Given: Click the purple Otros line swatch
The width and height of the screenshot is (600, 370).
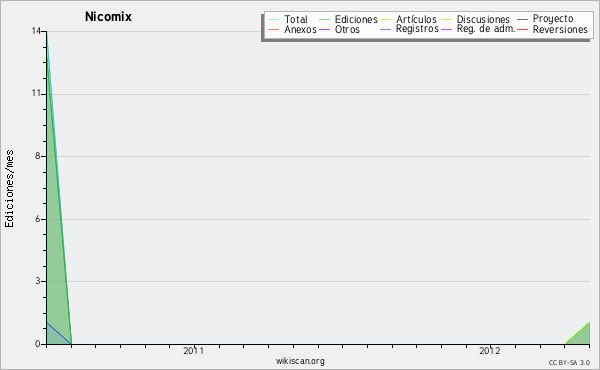Looking at the screenshot, I should (324, 29).
